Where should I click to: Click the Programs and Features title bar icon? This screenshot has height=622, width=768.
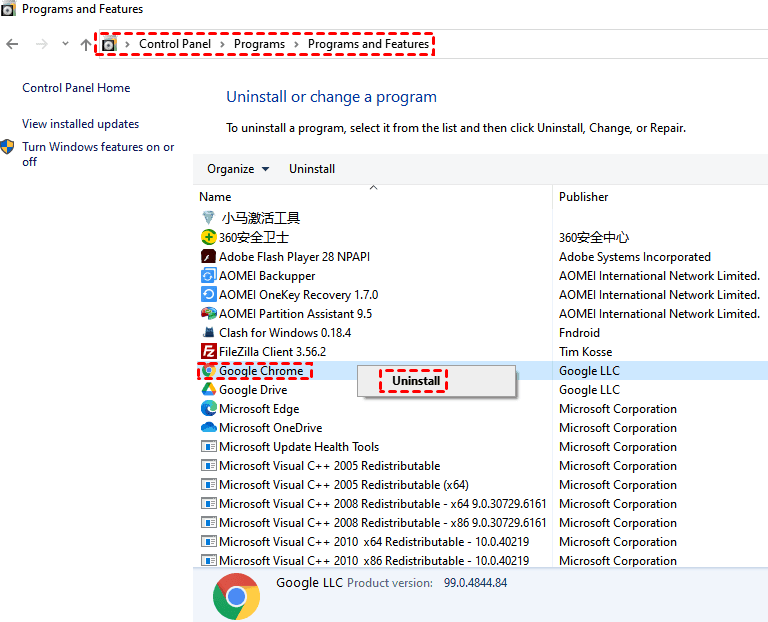8,9
